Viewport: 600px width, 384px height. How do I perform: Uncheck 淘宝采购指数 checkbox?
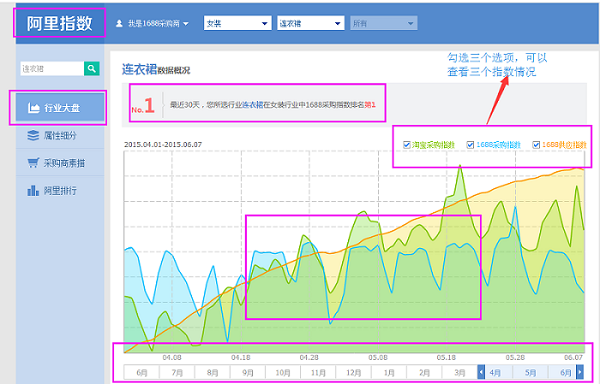click(407, 145)
